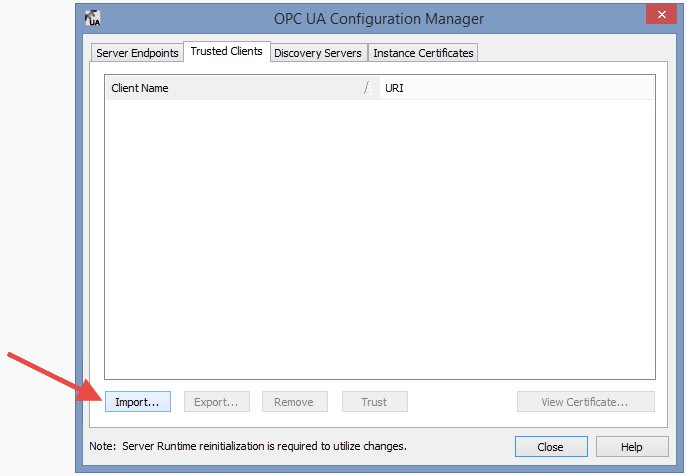The image size is (687, 476).
Task: Click the Client Name sort arrow indicator
Action: (368, 88)
